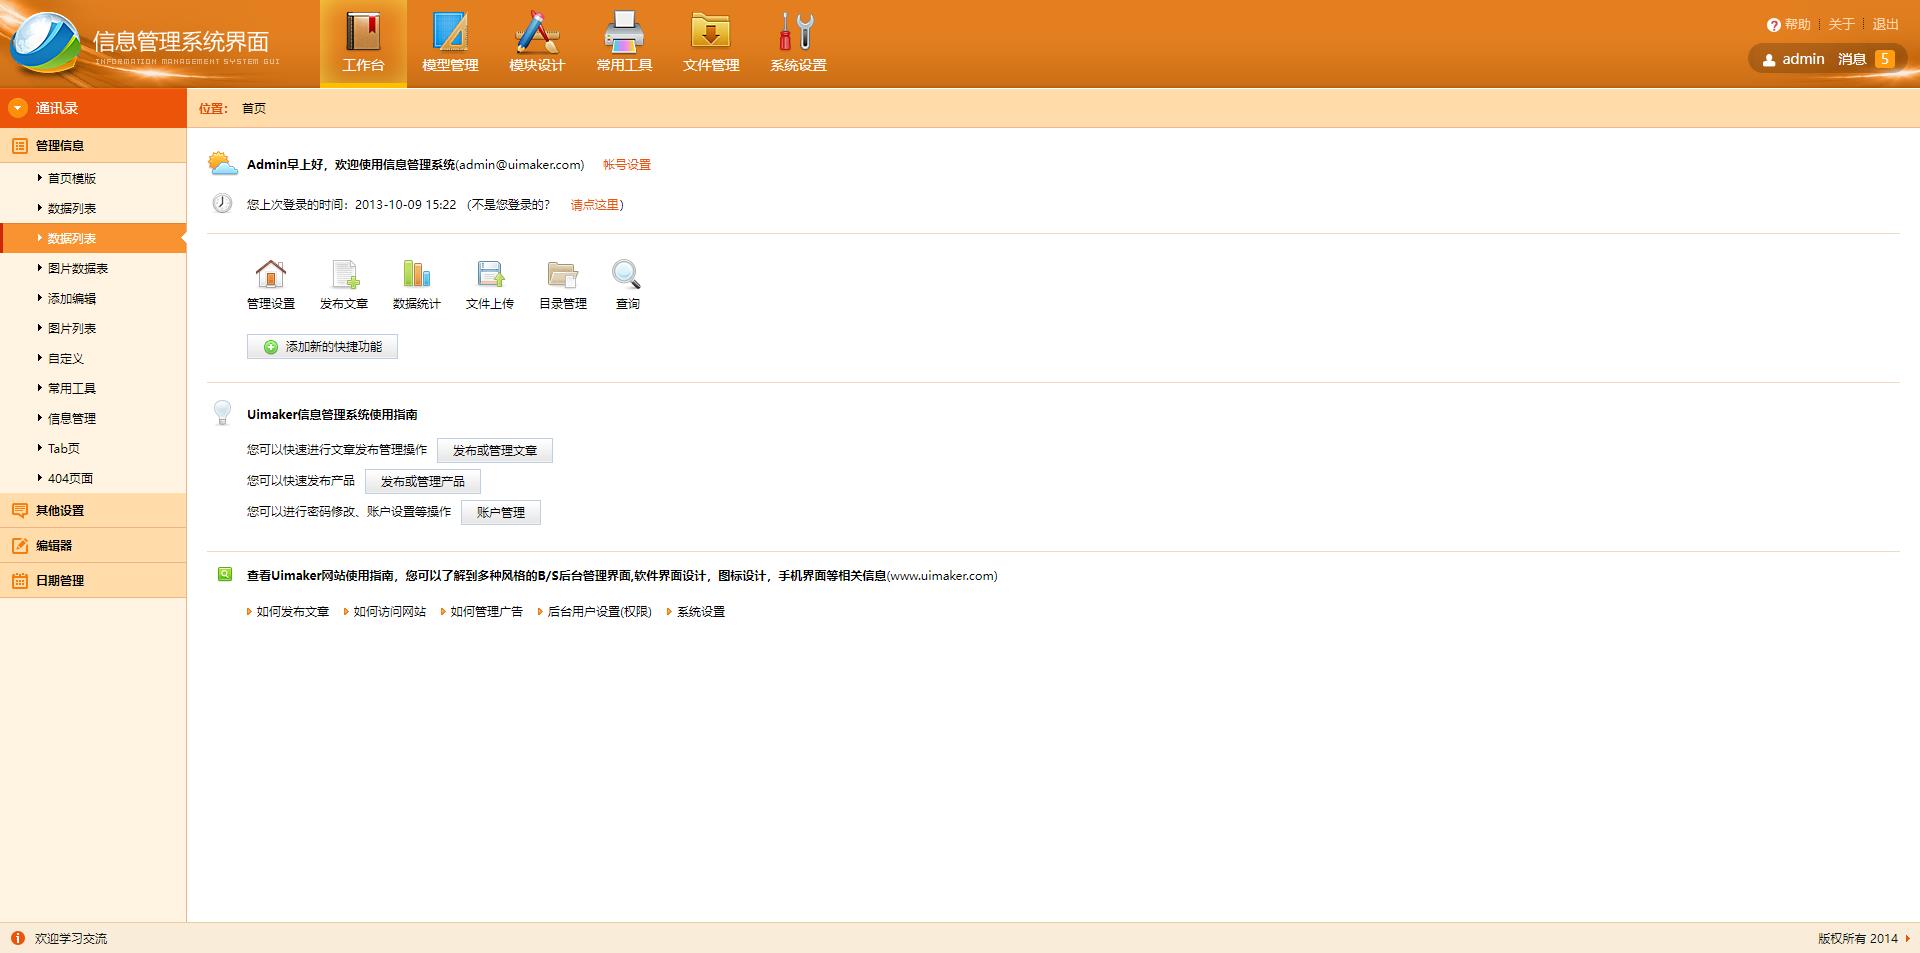This screenshot has height=953, width=1920.
Task: Click the green book icon by Uimaker guide
Action: [x=225, y=574]
